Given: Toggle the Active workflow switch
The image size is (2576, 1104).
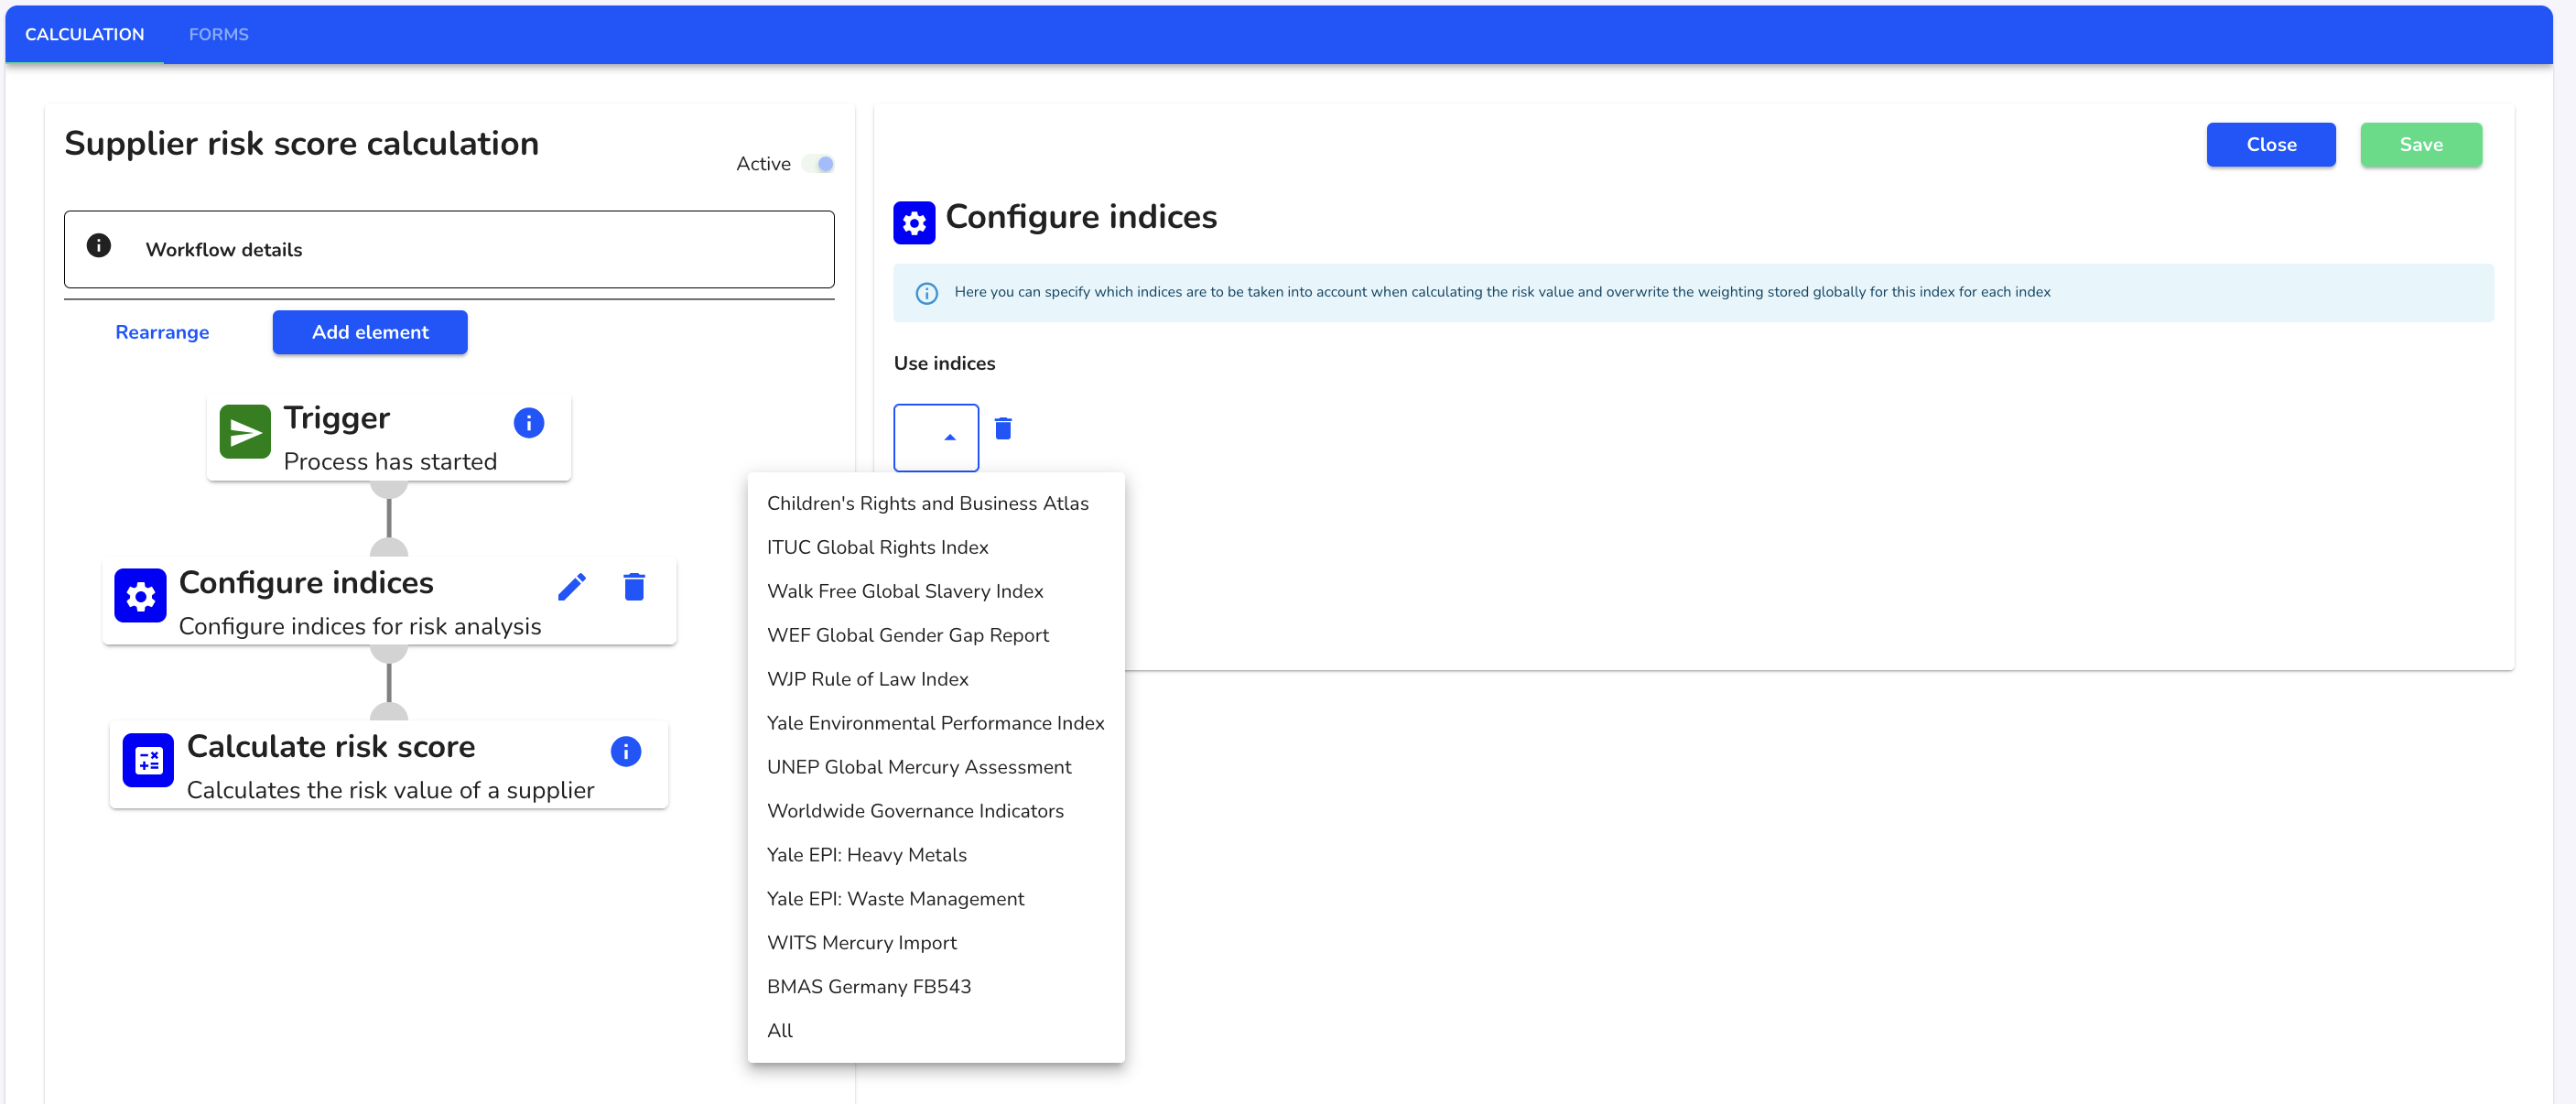Looking at the screenshot, I should 818,164.
